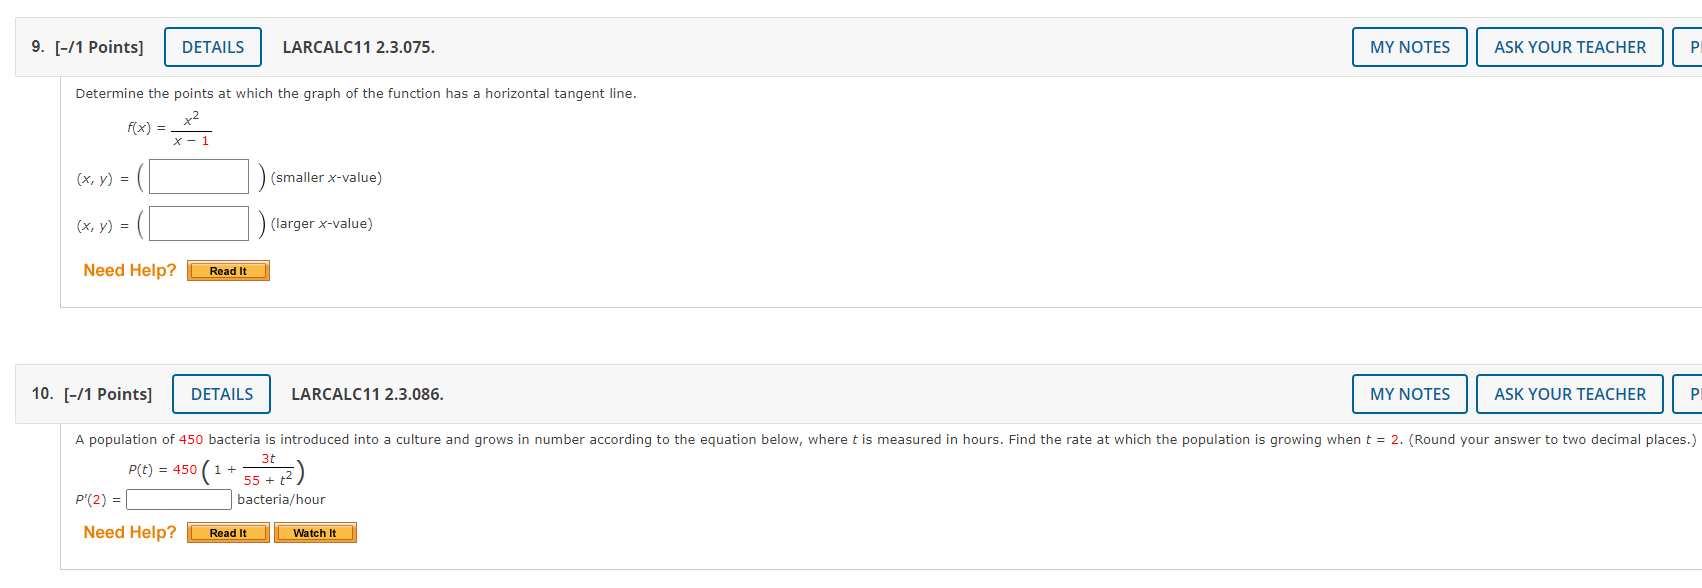
Task: Click Read It under question 10
Action: click(x=228, y=532)
